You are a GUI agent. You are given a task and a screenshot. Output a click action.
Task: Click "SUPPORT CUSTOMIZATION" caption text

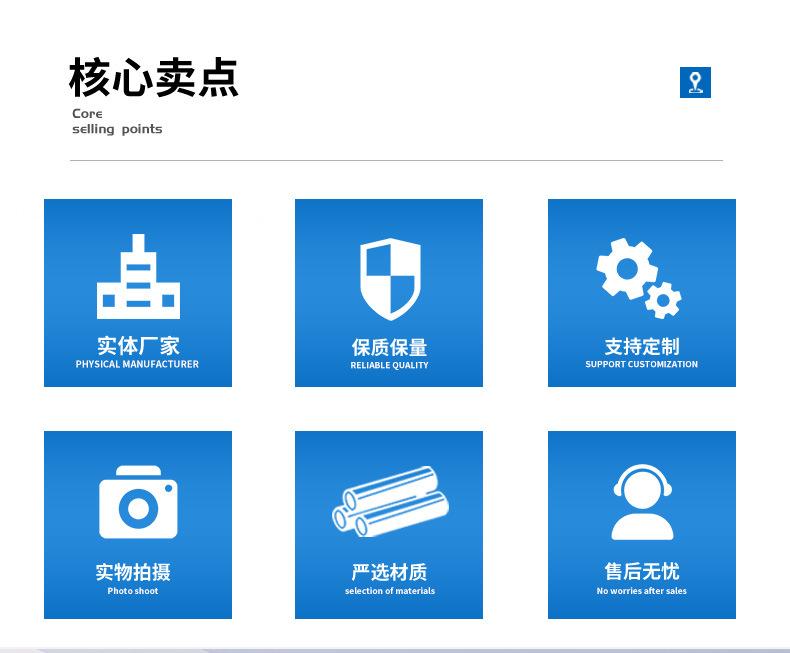[641, 365]
